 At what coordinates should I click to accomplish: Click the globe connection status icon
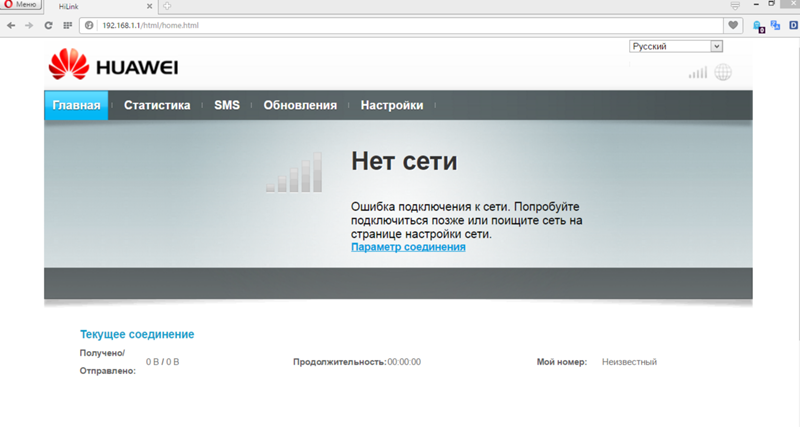tap(722, 72)
